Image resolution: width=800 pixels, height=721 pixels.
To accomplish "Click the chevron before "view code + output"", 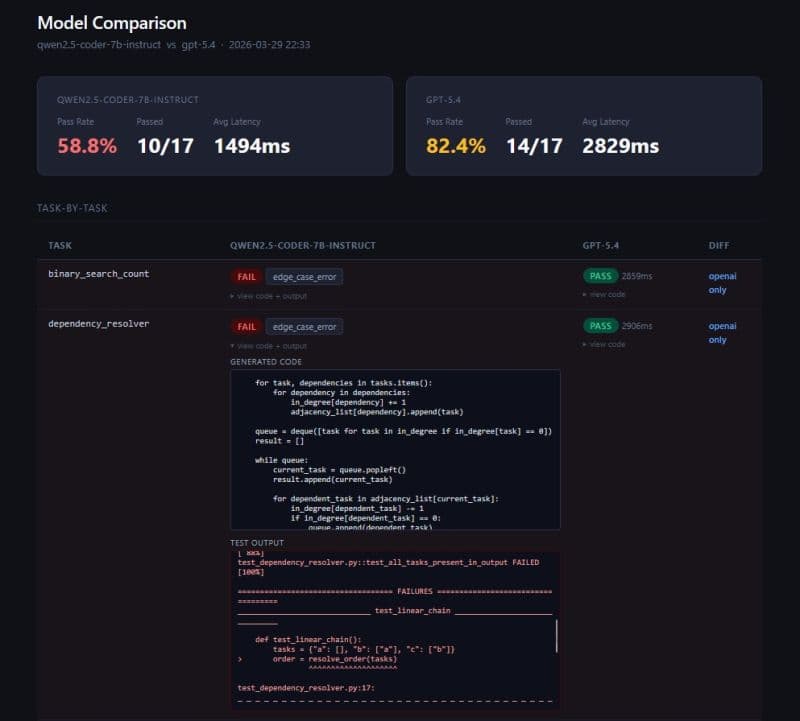I will point(231,294).
